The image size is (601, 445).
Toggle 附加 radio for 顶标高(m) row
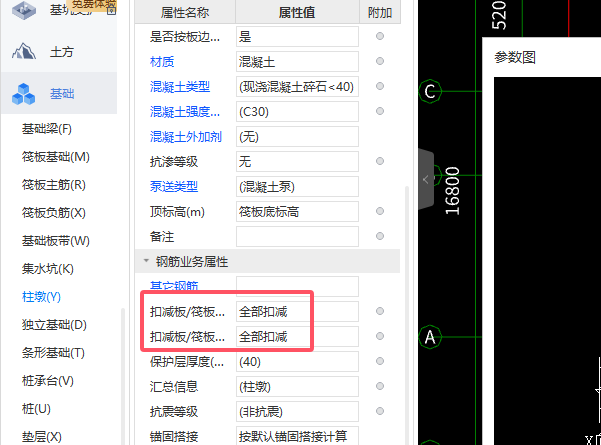pyautogui.click(x=380, y=211)
